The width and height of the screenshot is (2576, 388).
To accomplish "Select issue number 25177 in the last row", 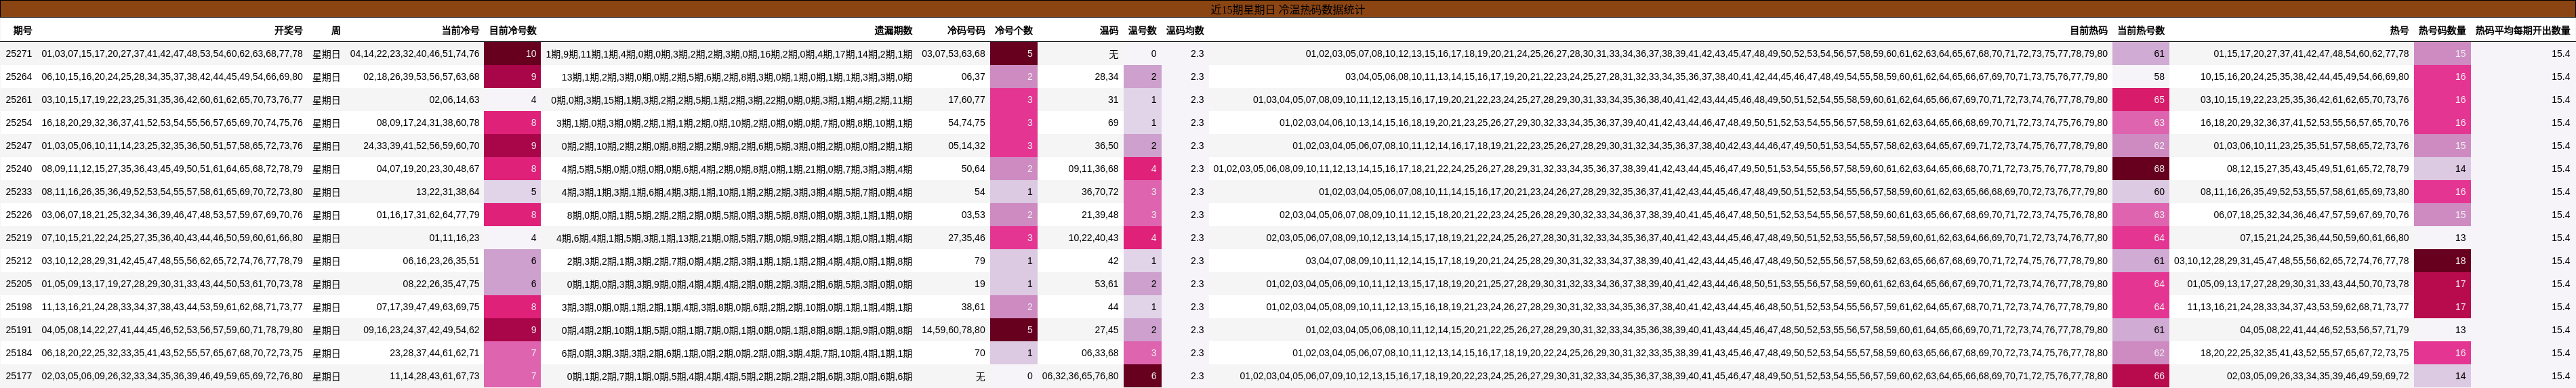I will 19,376.
